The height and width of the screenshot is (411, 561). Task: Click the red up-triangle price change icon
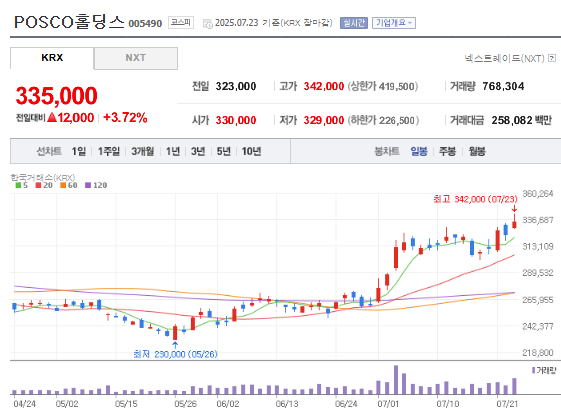tap(52, 117)
